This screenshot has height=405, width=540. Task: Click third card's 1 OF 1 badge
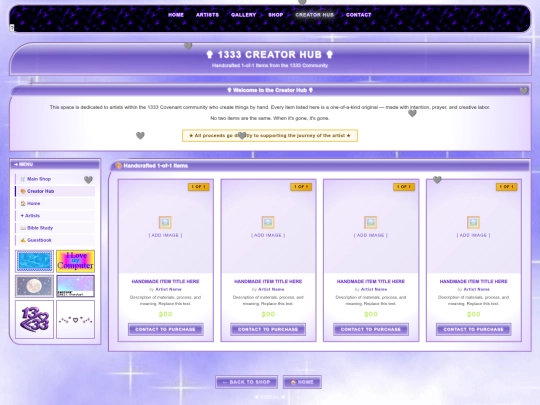(x=404, y=187)
